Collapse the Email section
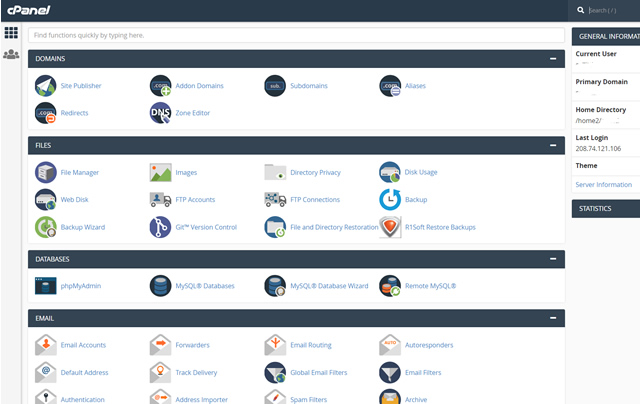The image size is (640, 404). 553,318
